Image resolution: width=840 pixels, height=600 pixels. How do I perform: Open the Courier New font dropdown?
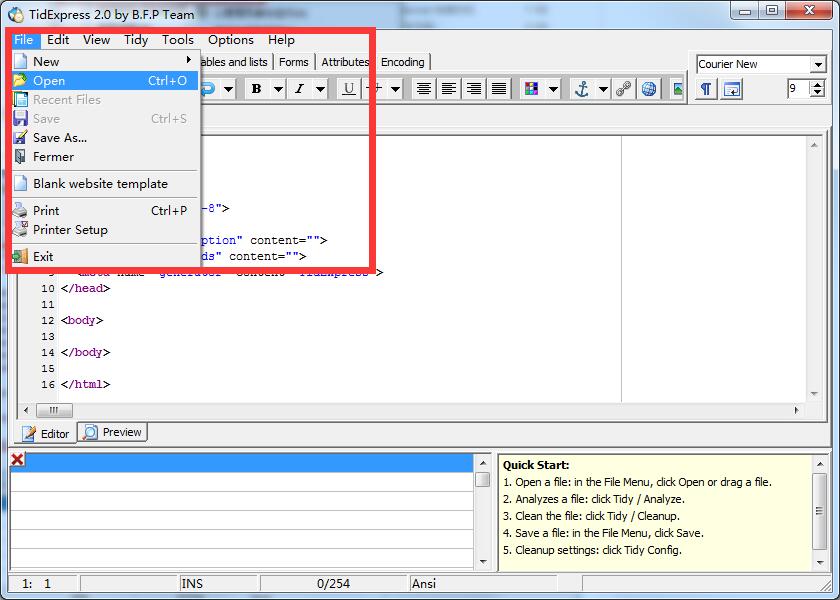tap(818, 64)
